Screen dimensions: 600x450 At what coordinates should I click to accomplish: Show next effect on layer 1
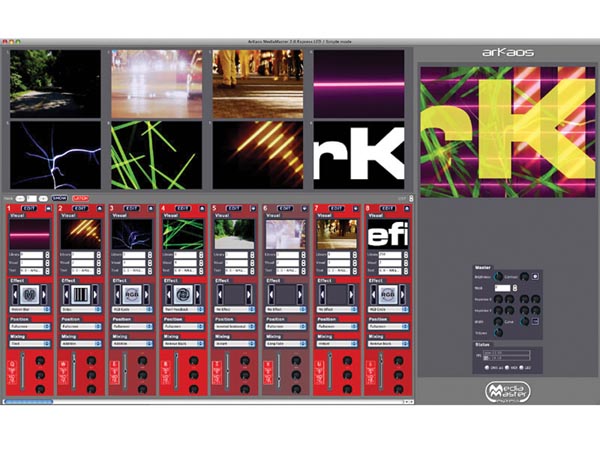click(x=44, y=294)
